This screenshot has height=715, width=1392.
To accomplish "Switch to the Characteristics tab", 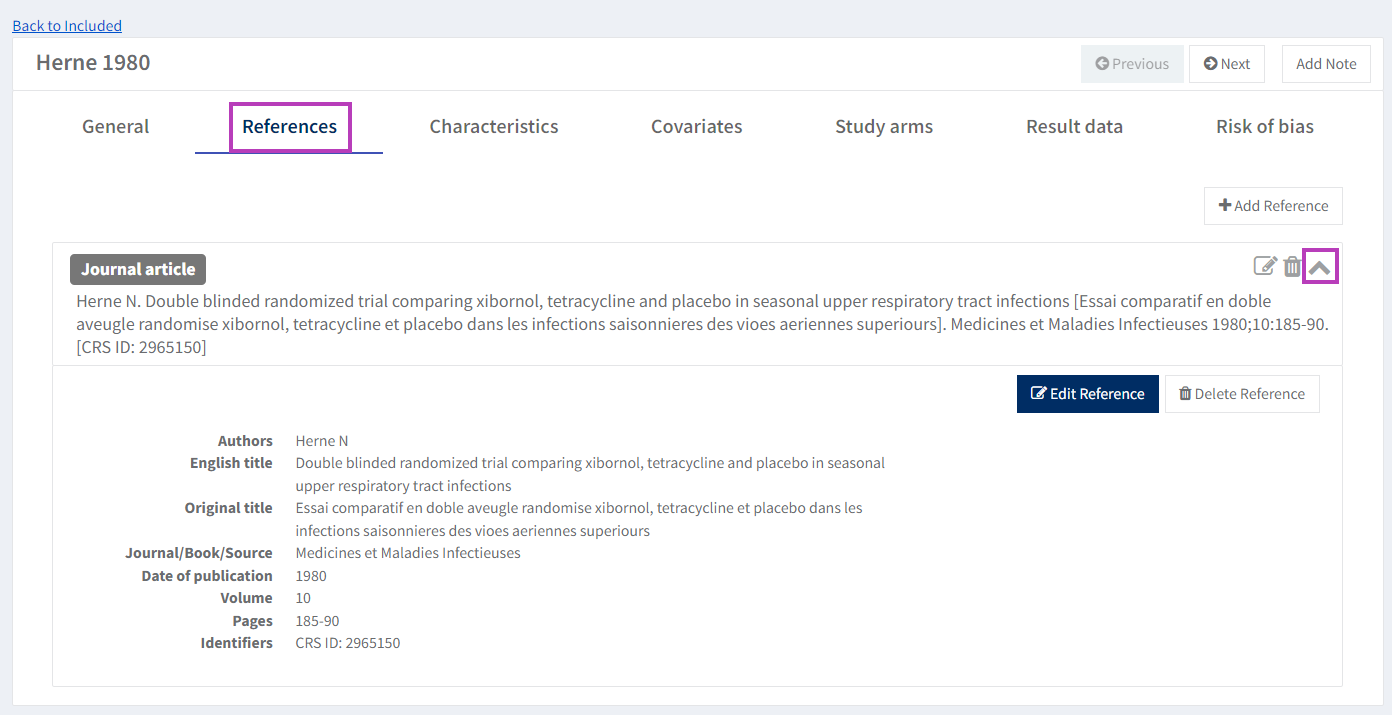I will point(494,127).
